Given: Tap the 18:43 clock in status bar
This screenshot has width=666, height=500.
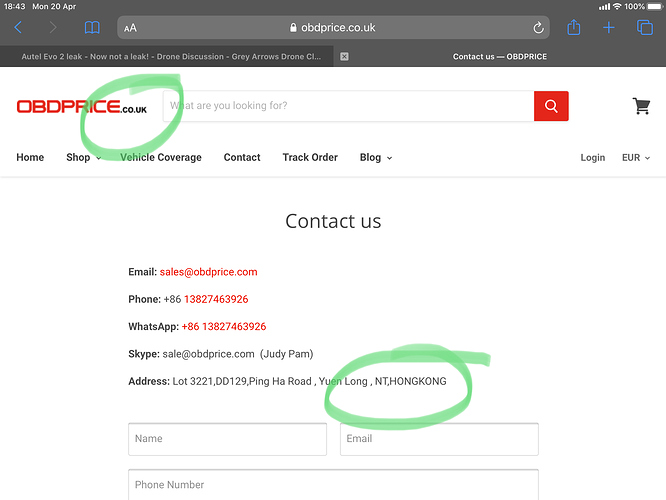Looking at the screenshot, I should click(x=14, y=6).
